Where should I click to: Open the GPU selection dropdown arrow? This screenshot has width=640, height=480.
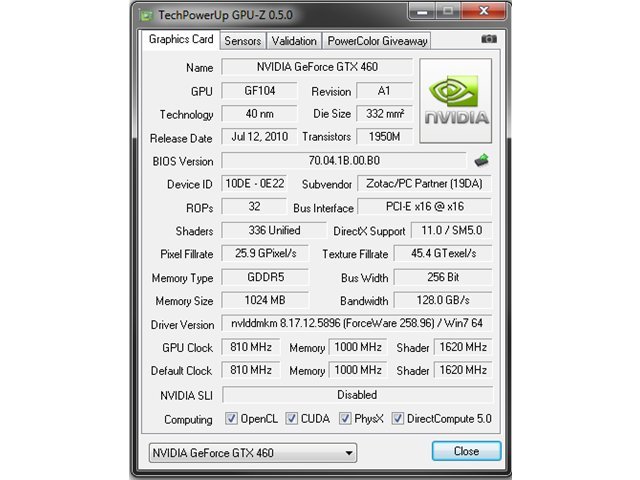[349, 453]
